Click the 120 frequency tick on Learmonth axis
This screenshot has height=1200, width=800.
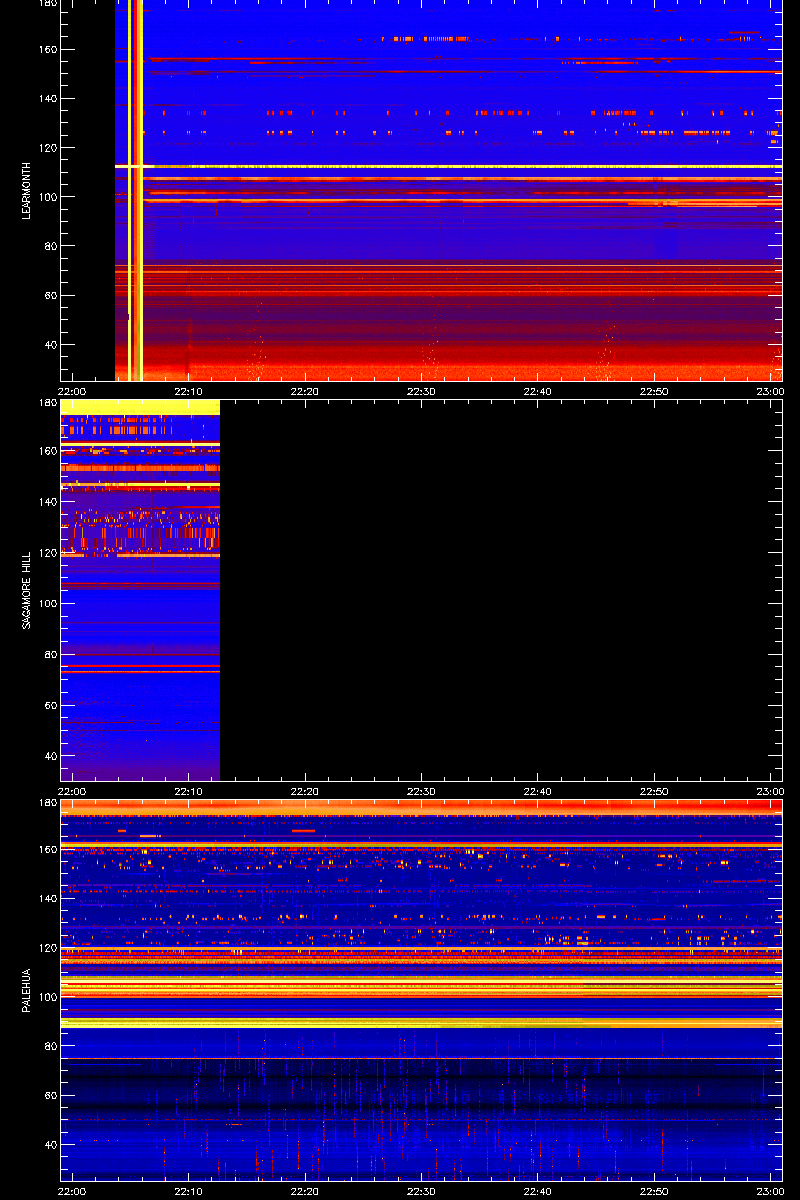pyautogui.click(x=47, y=148)
